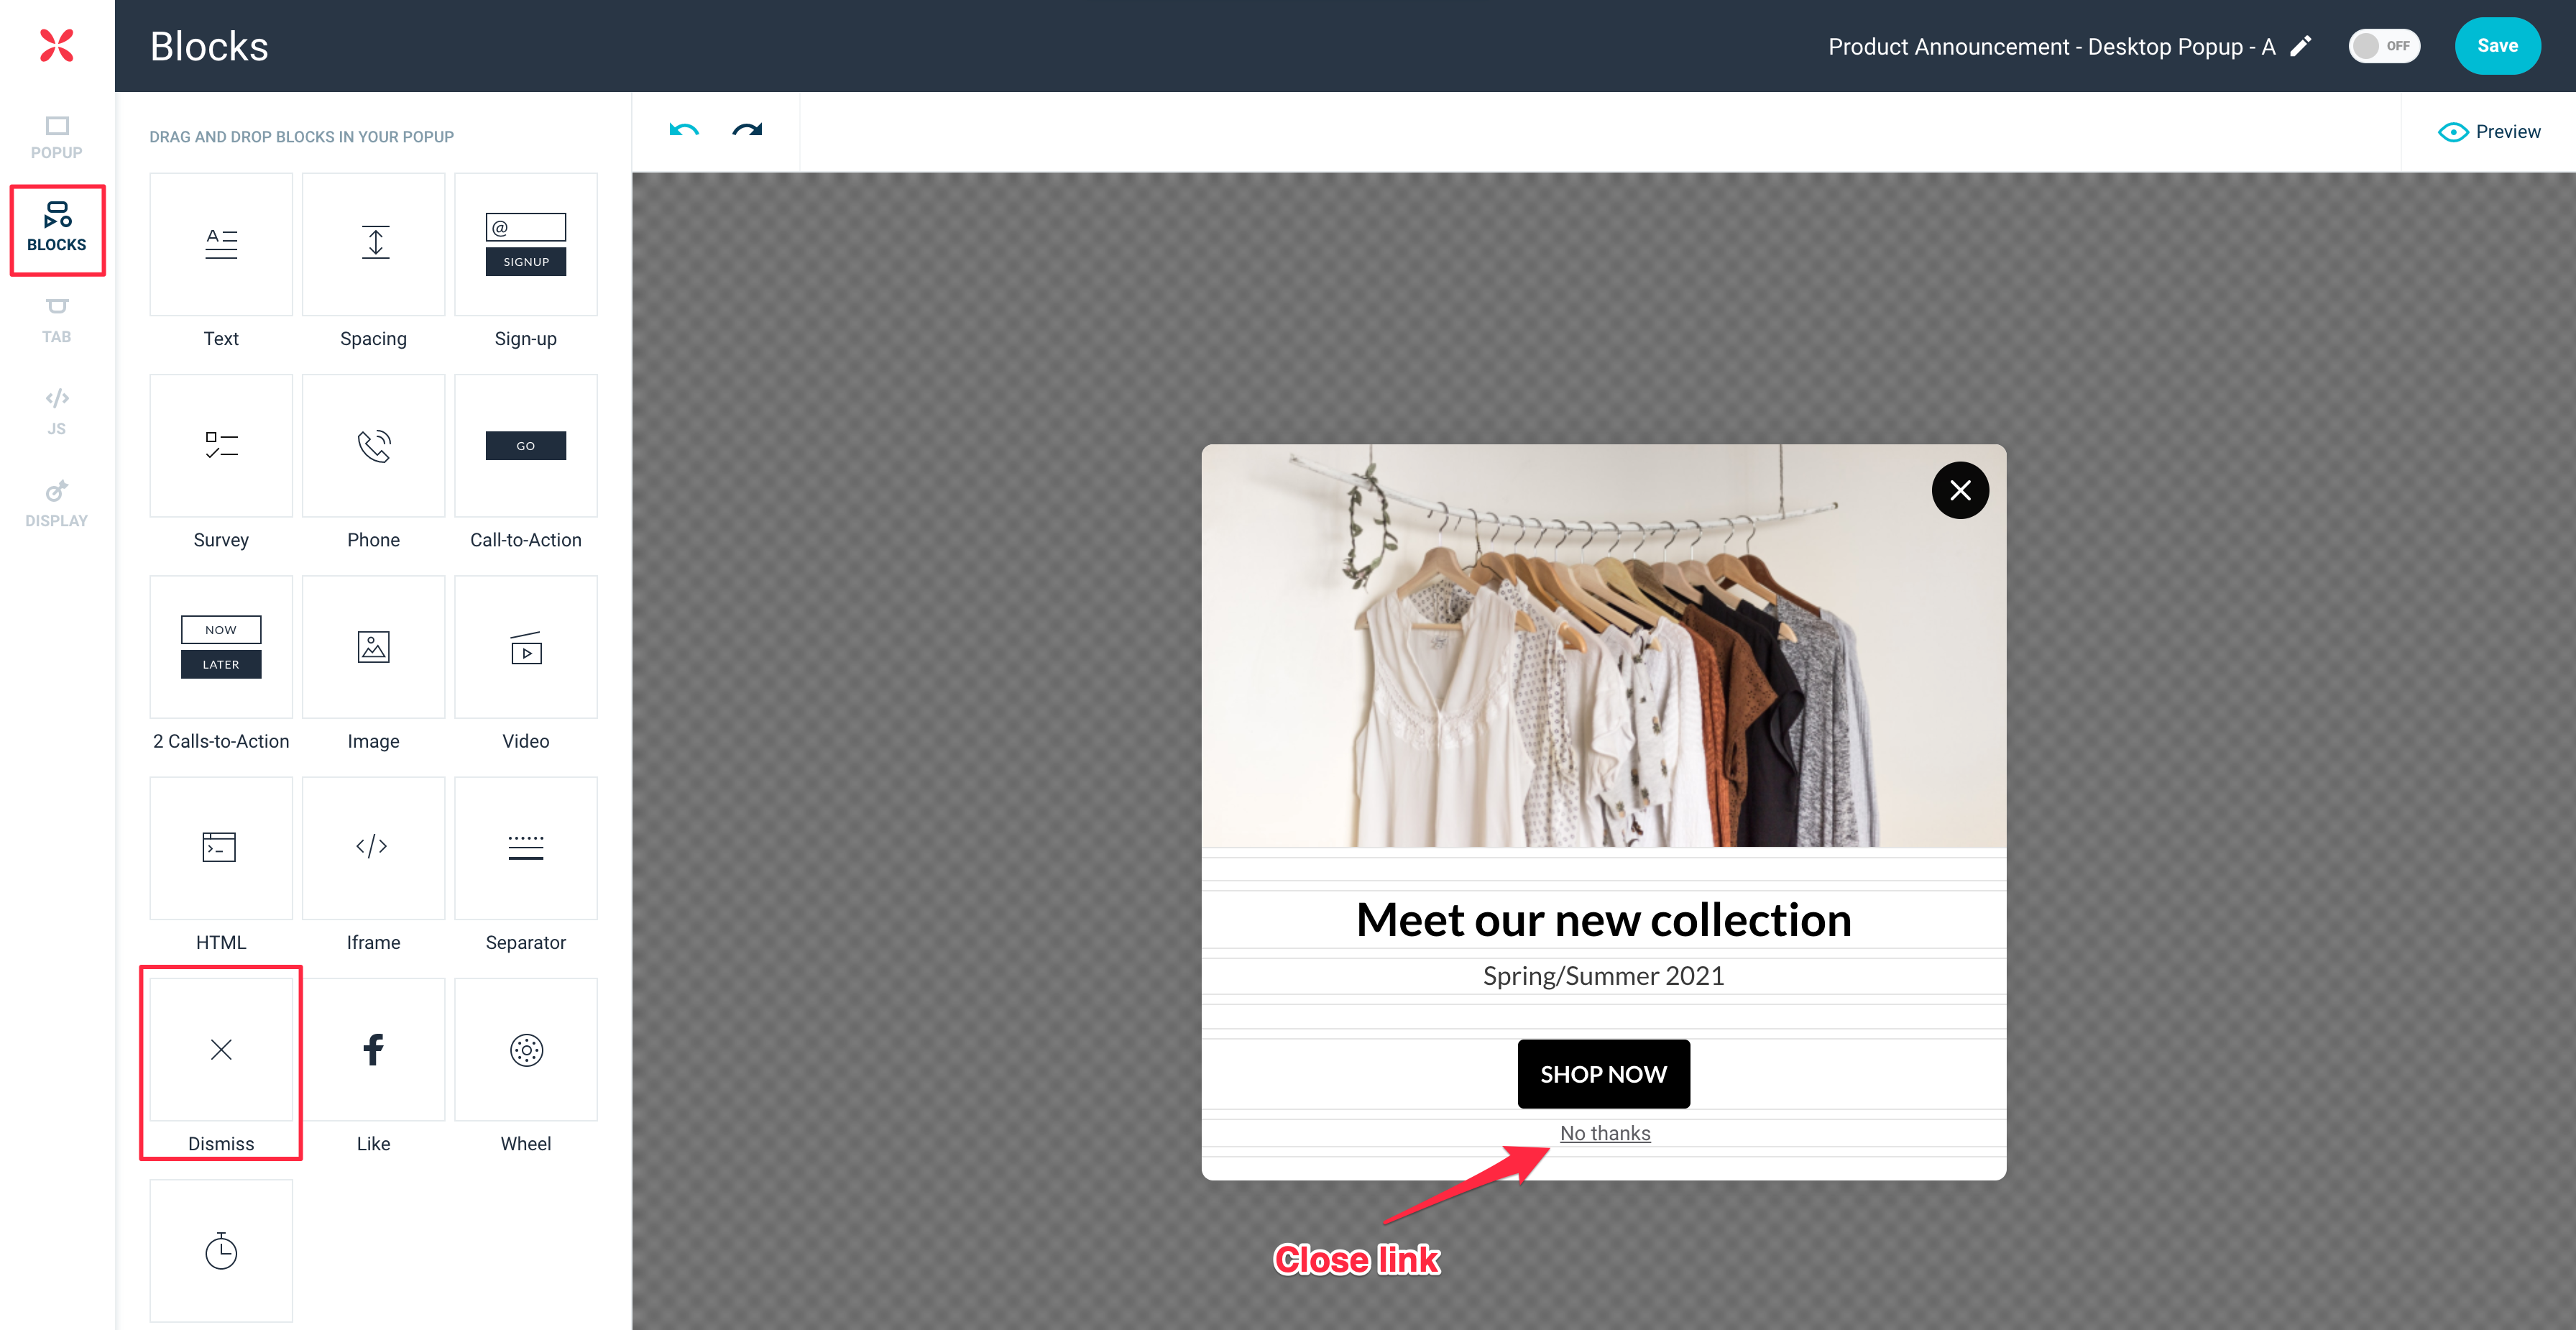Open the JS sidebar section
This screenshot has width=2576, height=1330.
tap(57, 413)
